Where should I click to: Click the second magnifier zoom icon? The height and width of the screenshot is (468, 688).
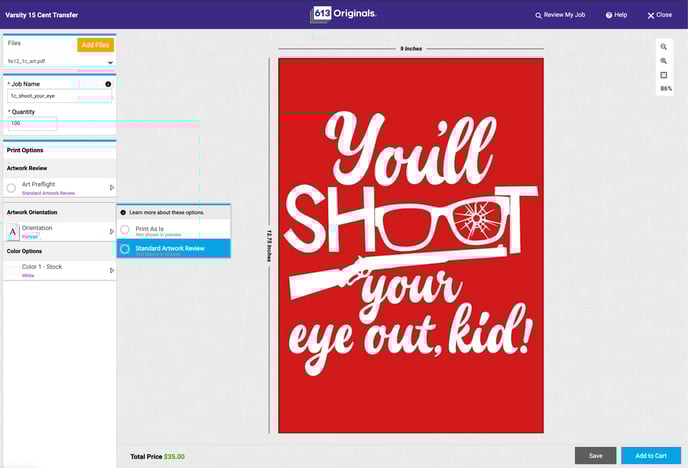663,61
